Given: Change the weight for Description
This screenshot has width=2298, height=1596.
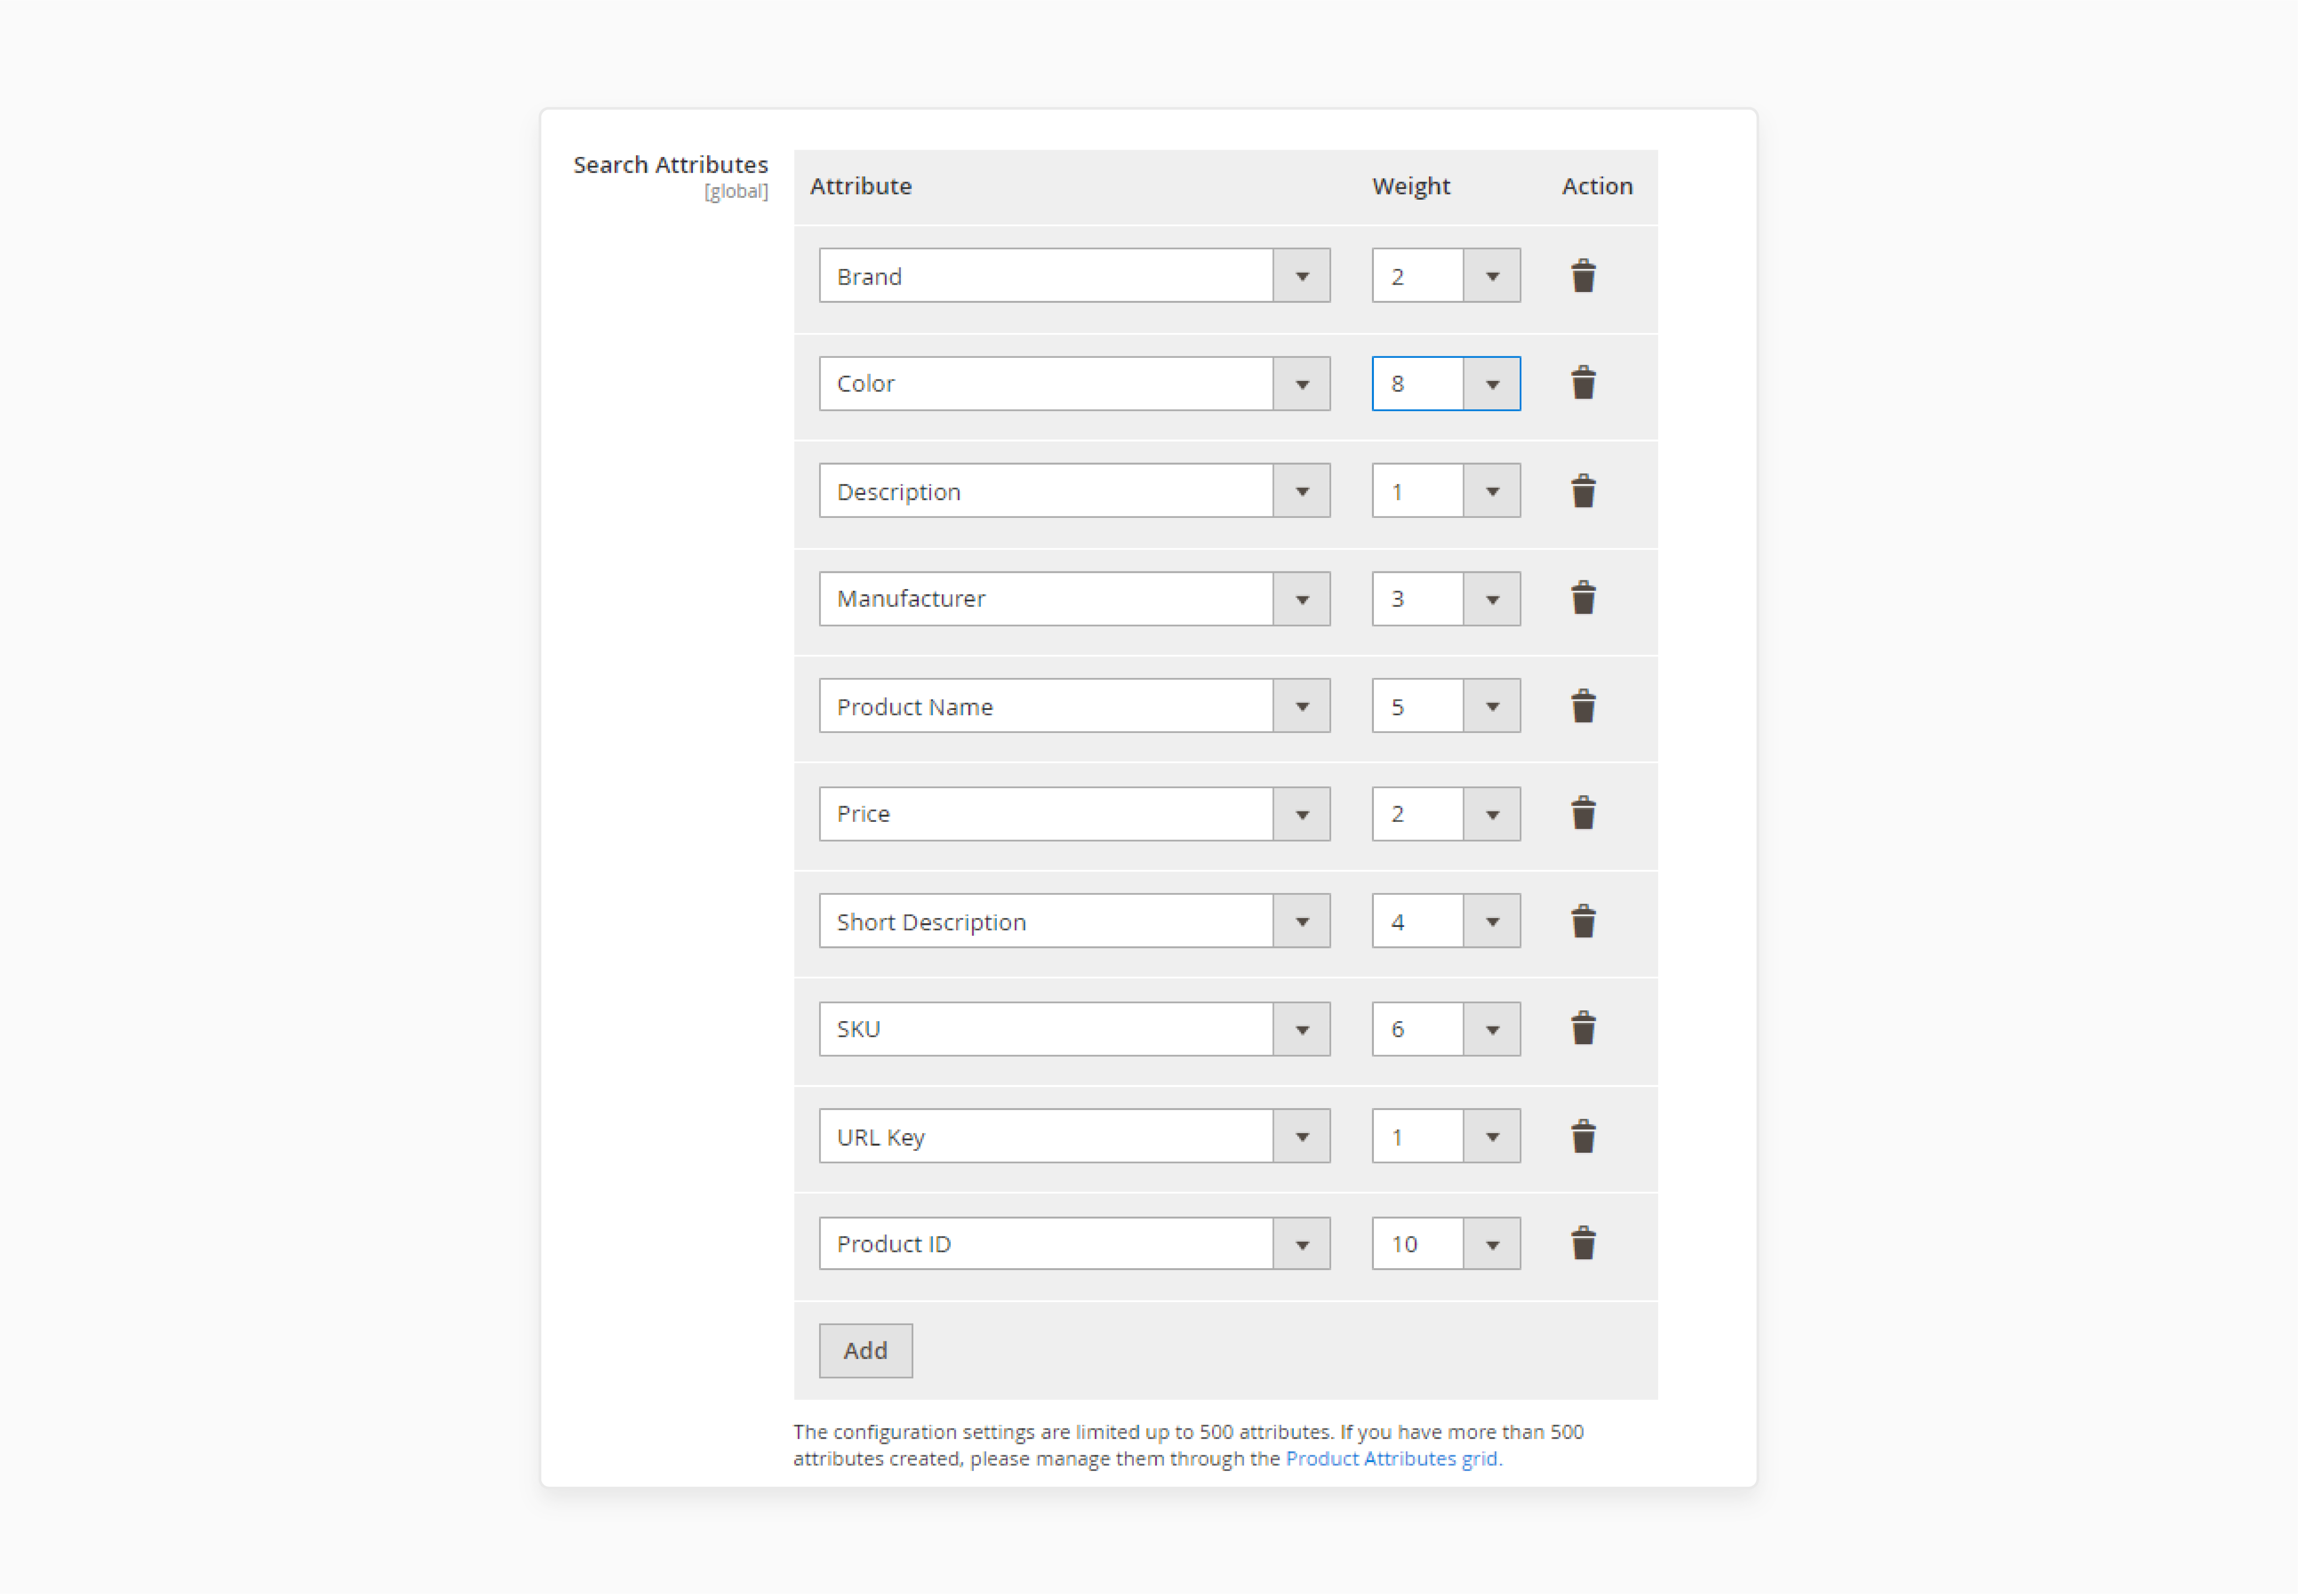Looking at the screenshot, I should point(1446,491).
